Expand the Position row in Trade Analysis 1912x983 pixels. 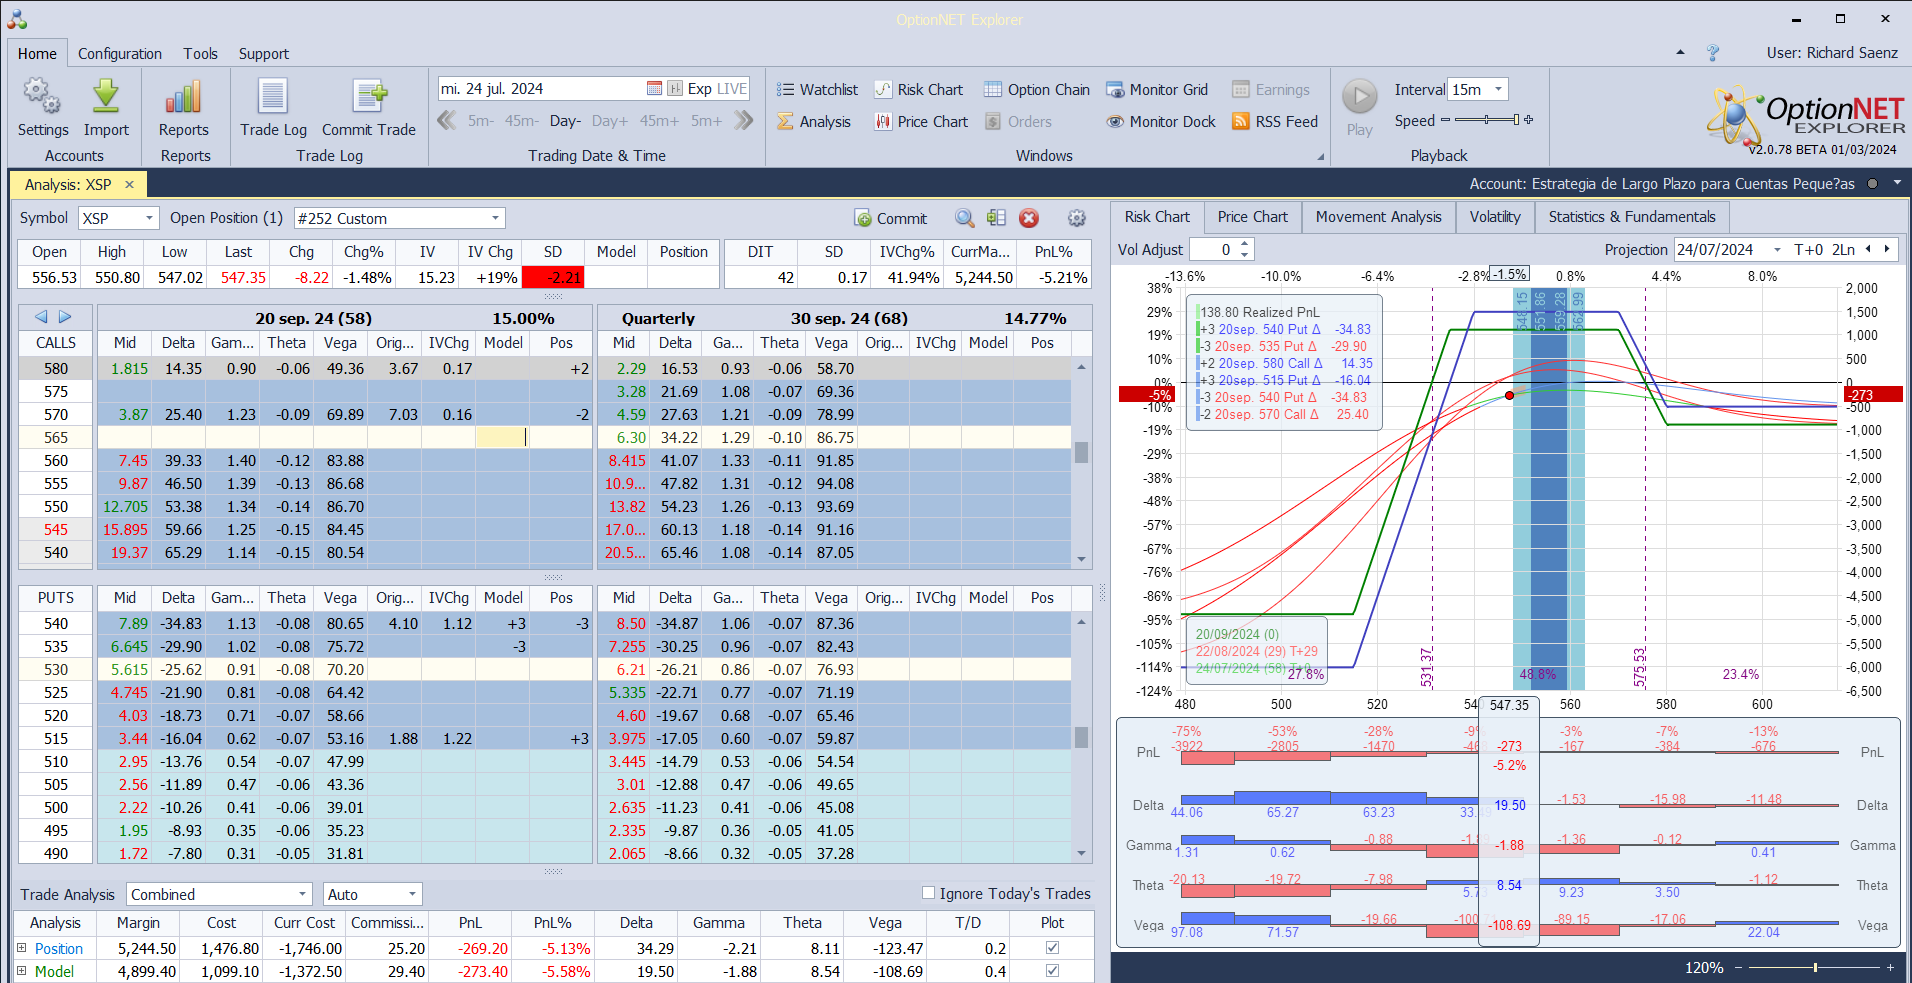tap(22, 948)
